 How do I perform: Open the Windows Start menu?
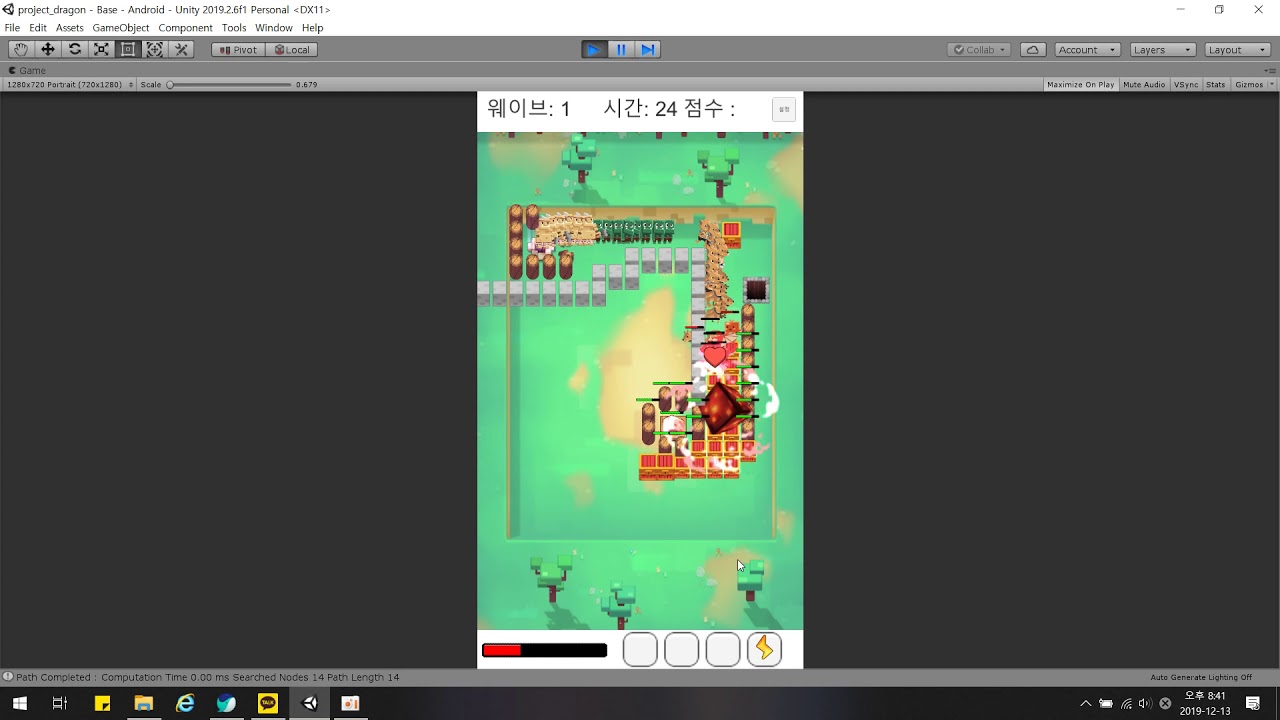[x=19, y=703]
